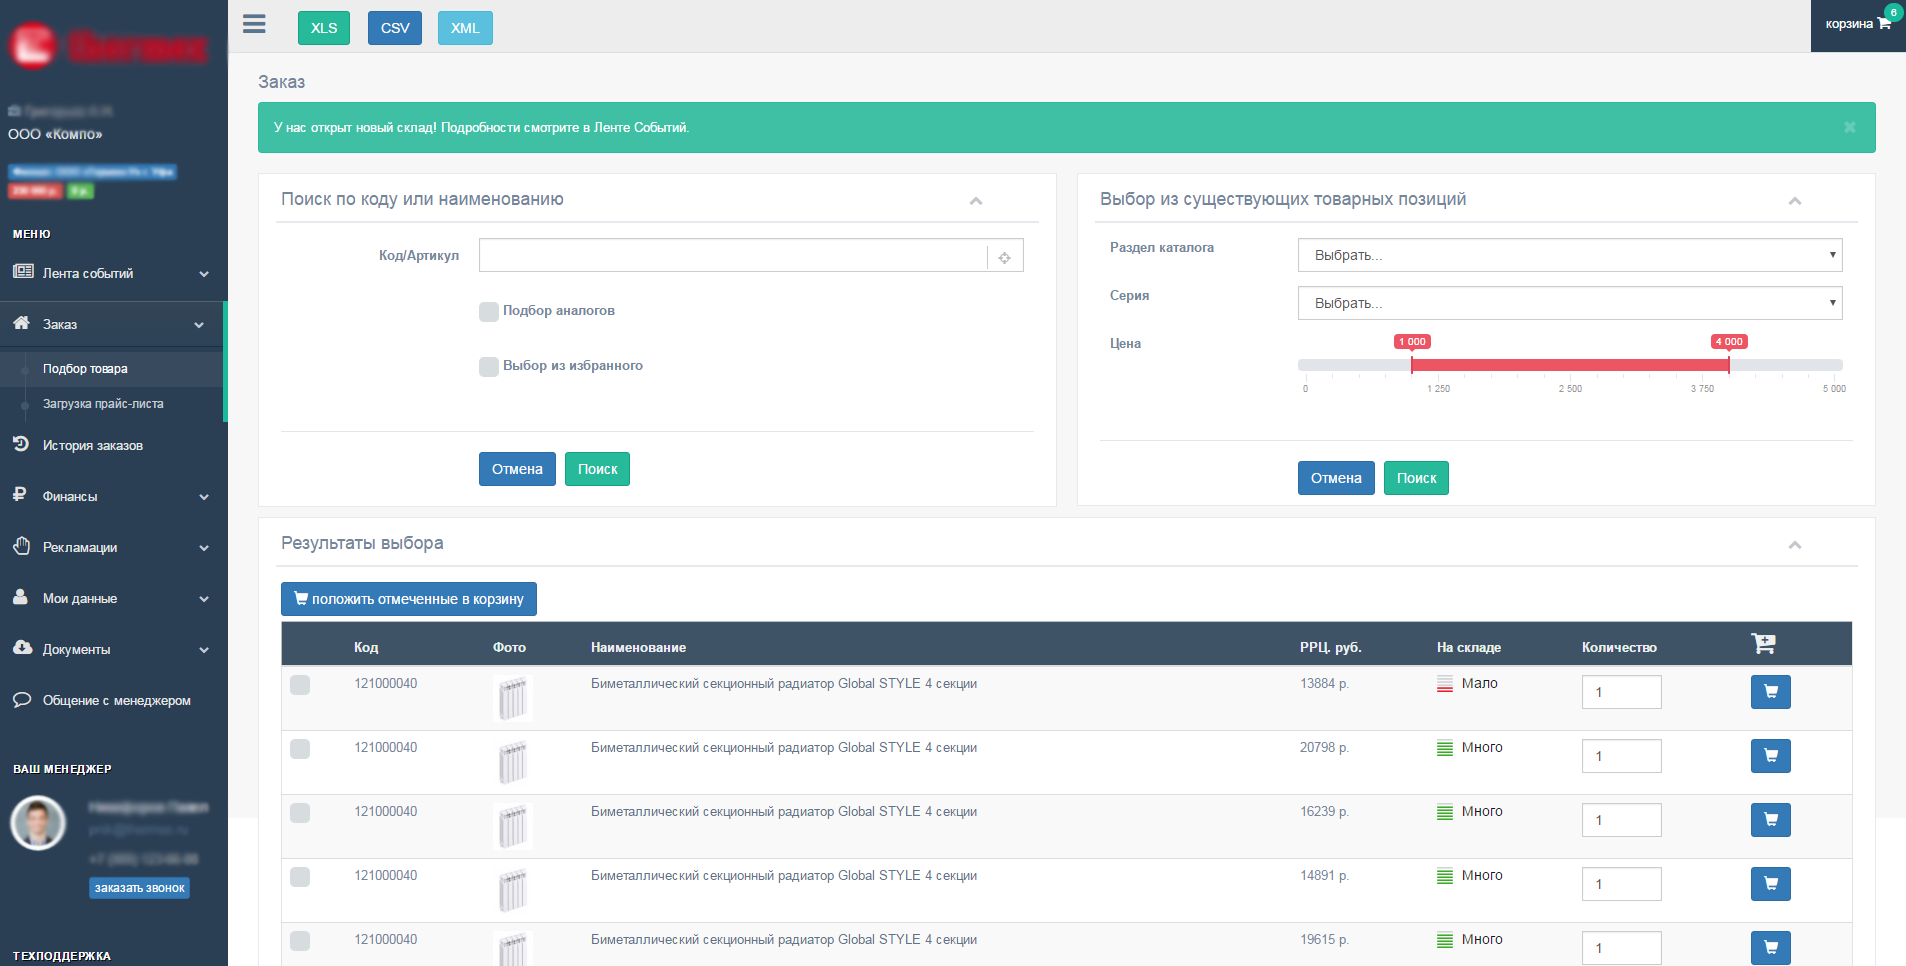Open the shopping cart icon at top right

point(1884,23)
